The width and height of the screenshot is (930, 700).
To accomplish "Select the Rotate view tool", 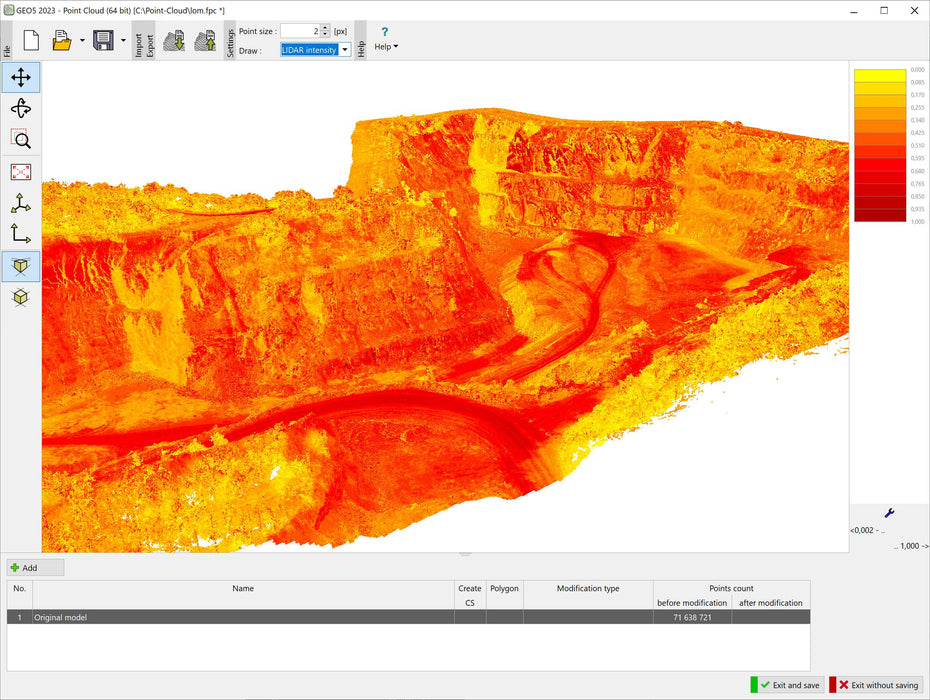I will click(21, 108).
